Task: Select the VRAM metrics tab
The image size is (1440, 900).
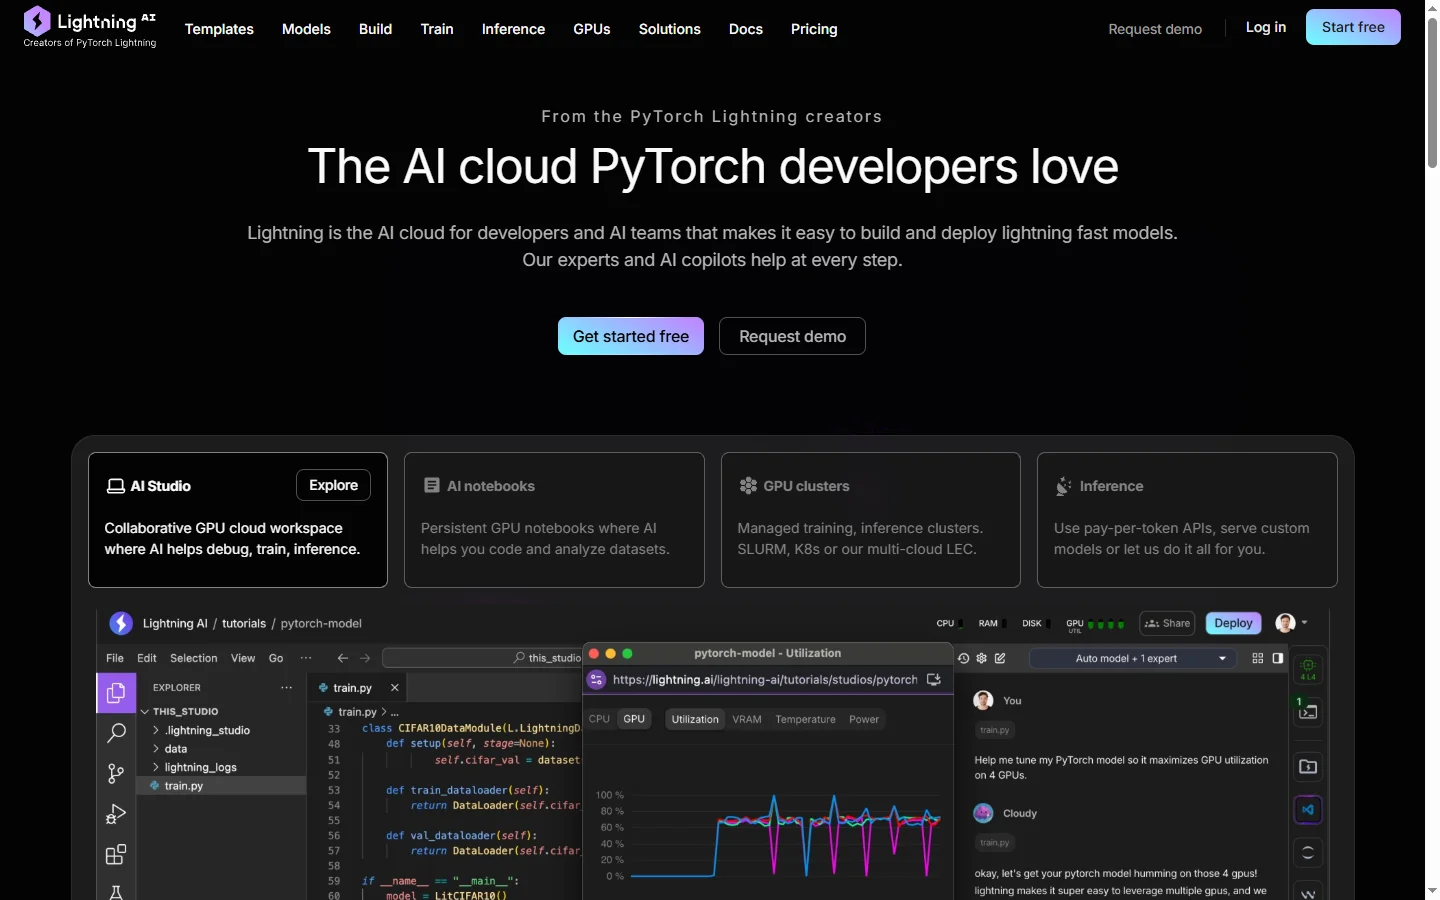Action: click(747, 719)
